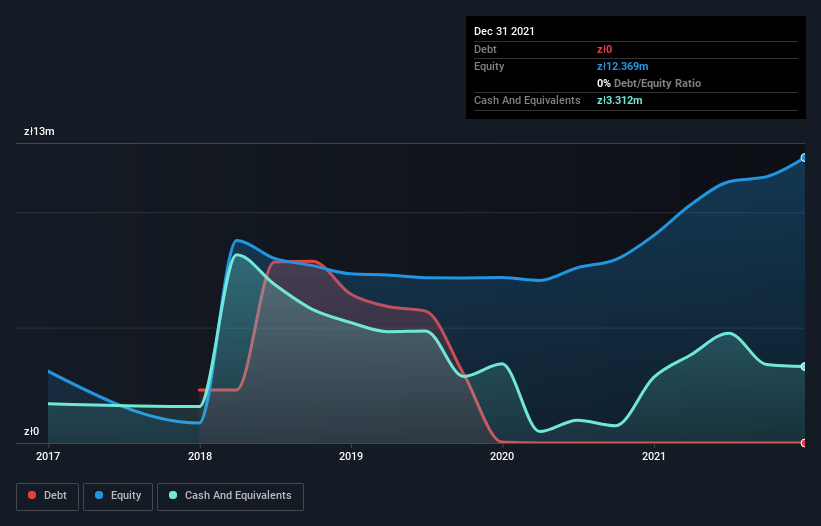Click the Equity row label in the tooltip
Viewport: 821px width, 526px height.
[489, 66]
